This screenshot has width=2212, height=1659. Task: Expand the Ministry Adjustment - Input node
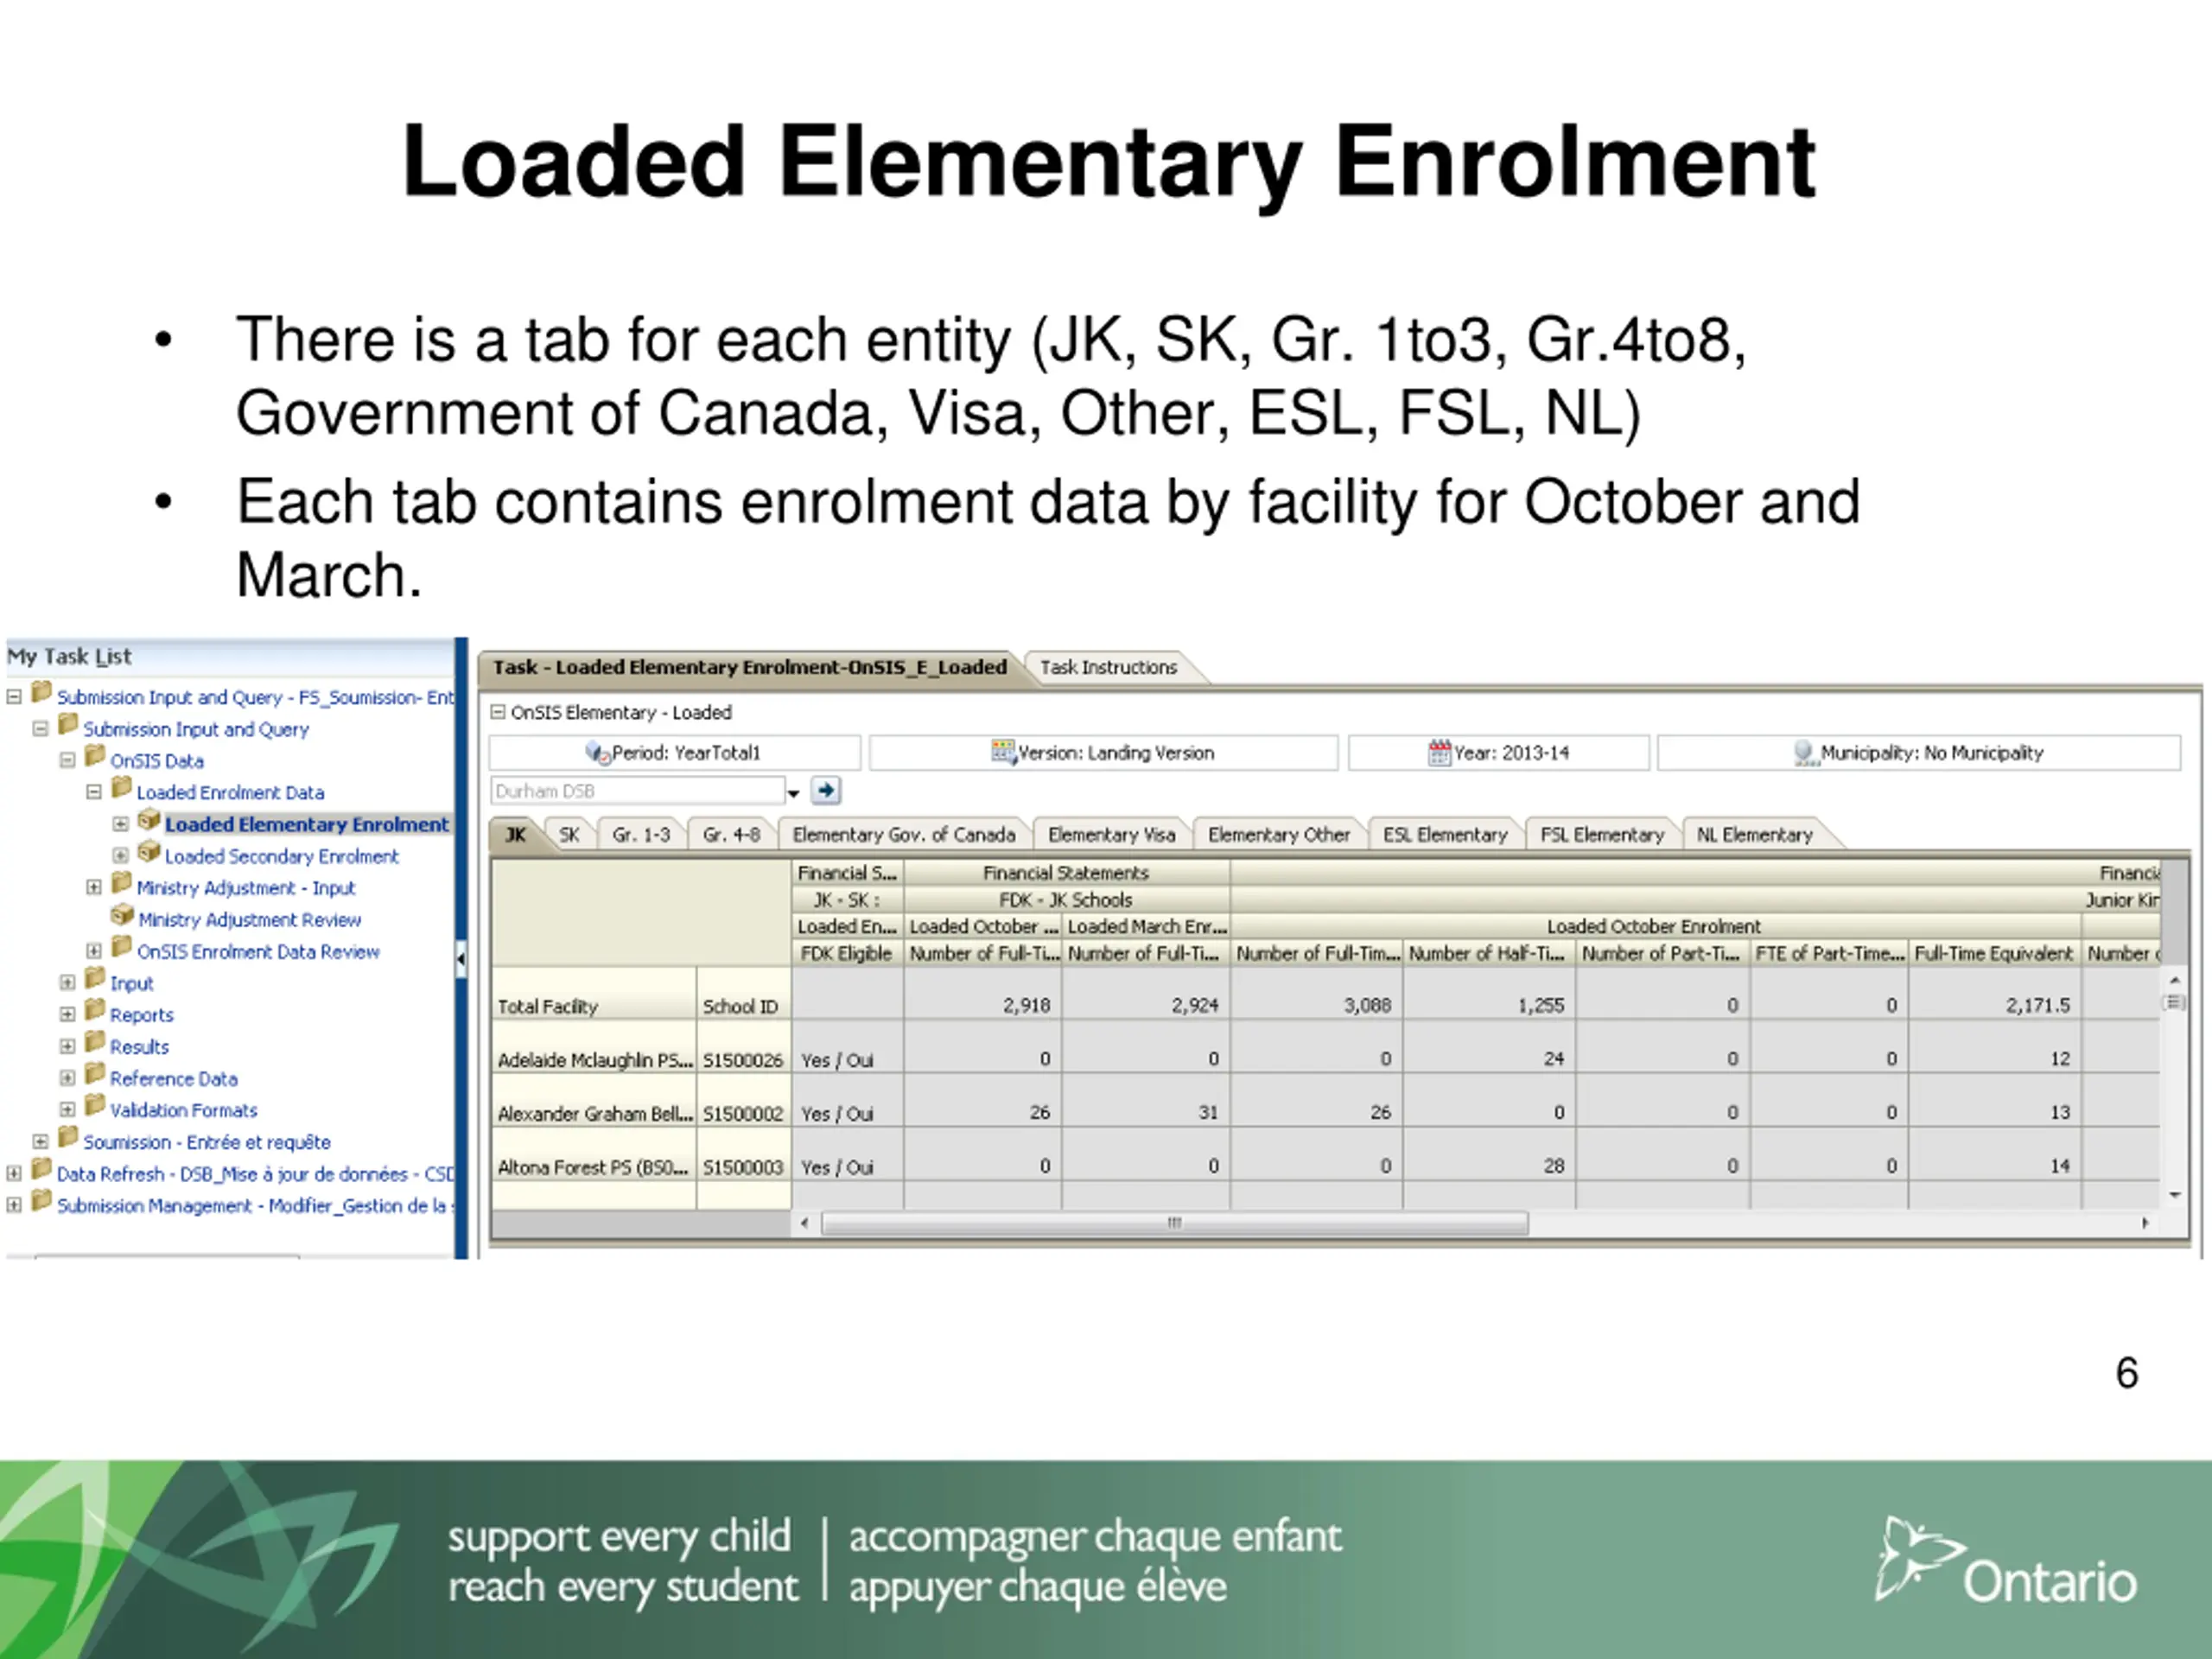coord(94,887)
